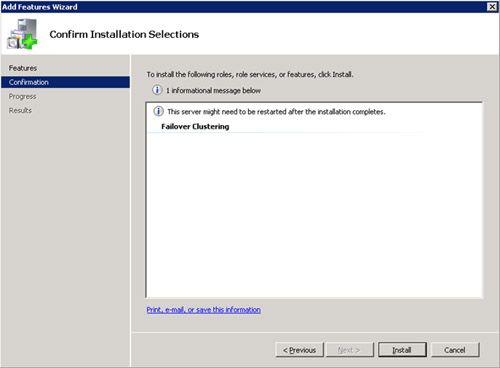Go back with the Previous button

(299, 350)
